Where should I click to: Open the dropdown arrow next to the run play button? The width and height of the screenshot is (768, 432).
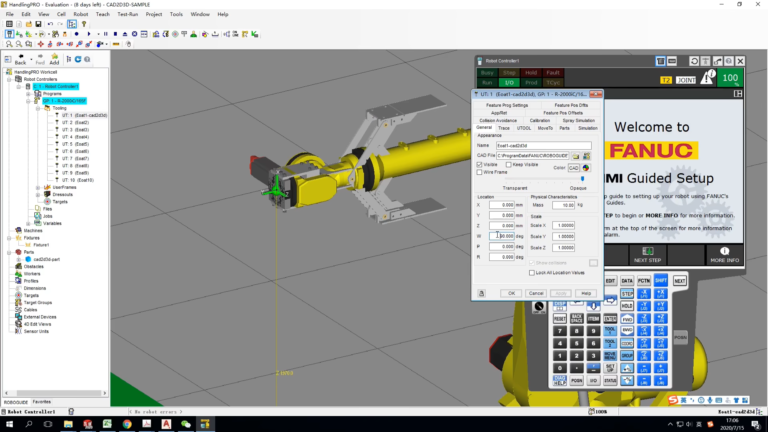pos(98,34)
